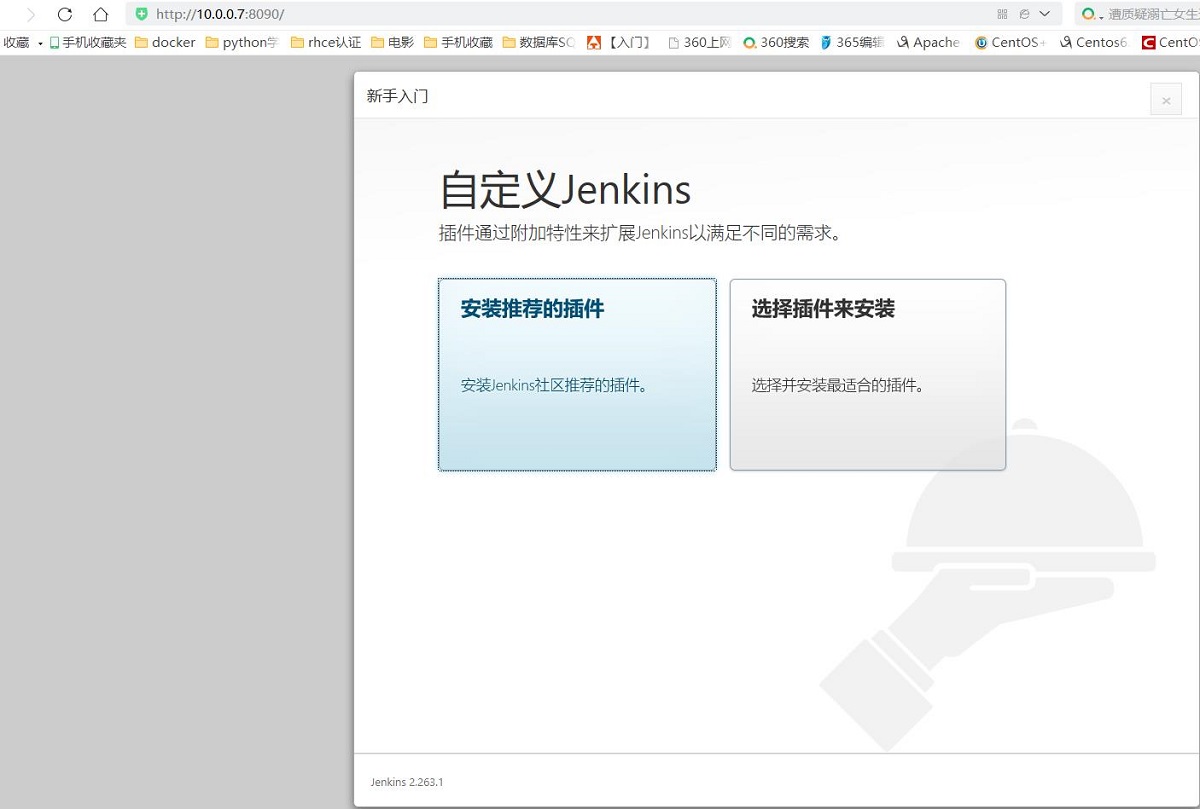1200x809 pixels.
Task: Open the search engine selector dropdown
Action: [1092, 14]
